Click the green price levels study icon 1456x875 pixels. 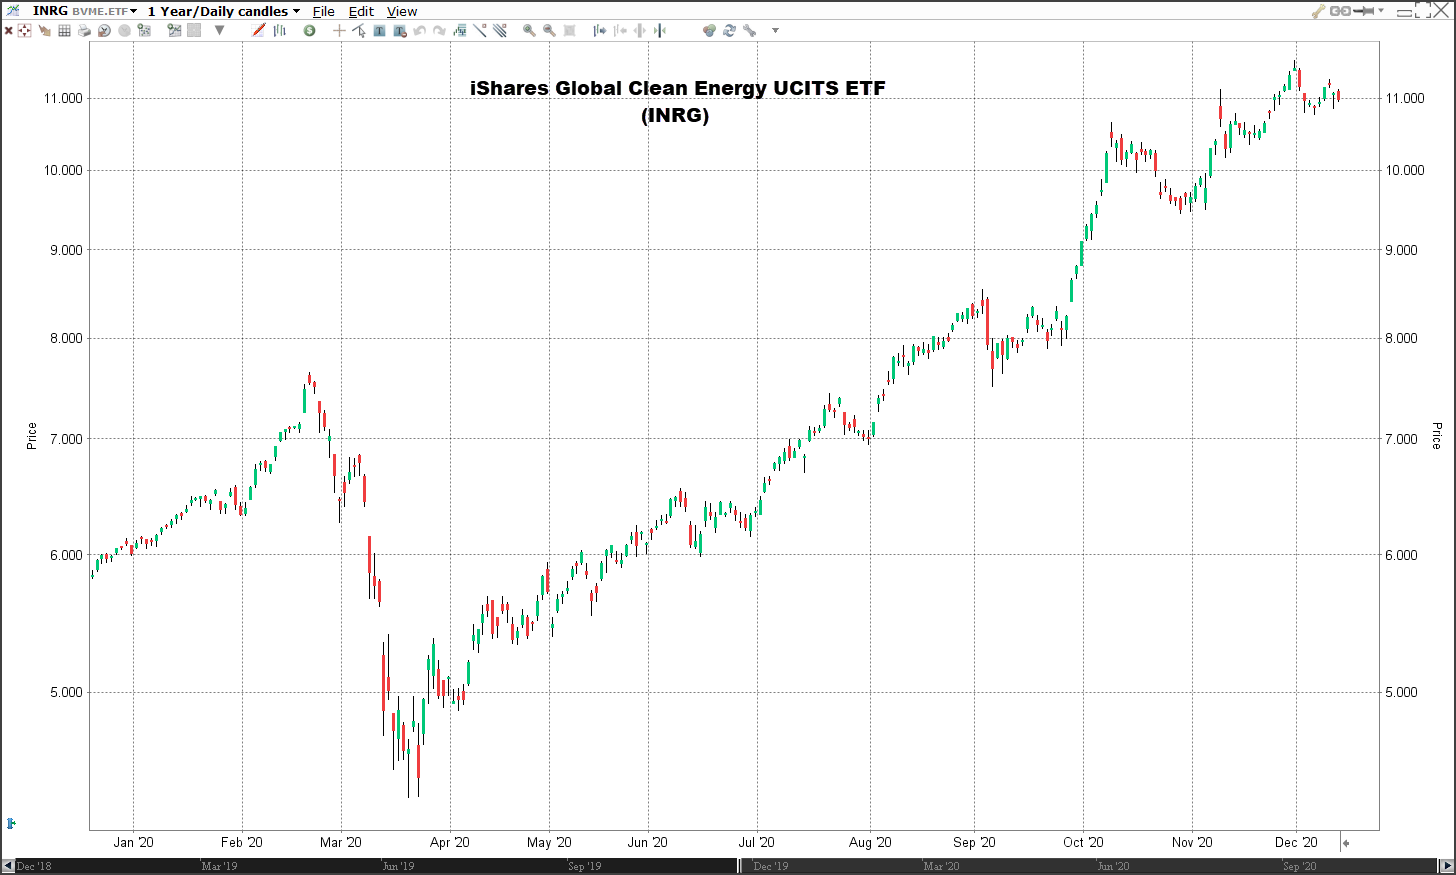460,31
